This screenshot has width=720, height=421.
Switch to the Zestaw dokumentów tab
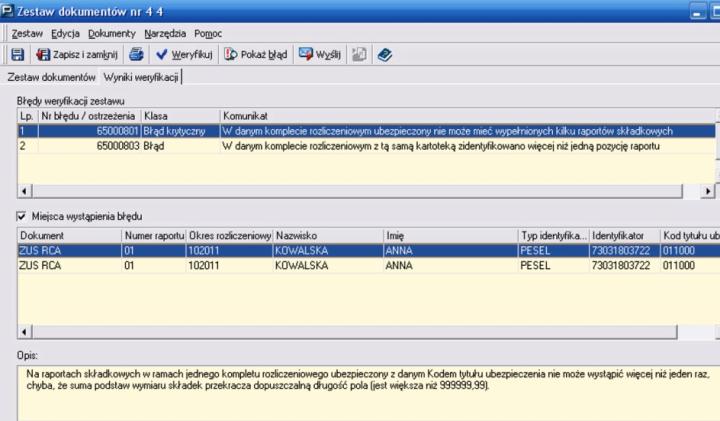click(x=50, y=77)
